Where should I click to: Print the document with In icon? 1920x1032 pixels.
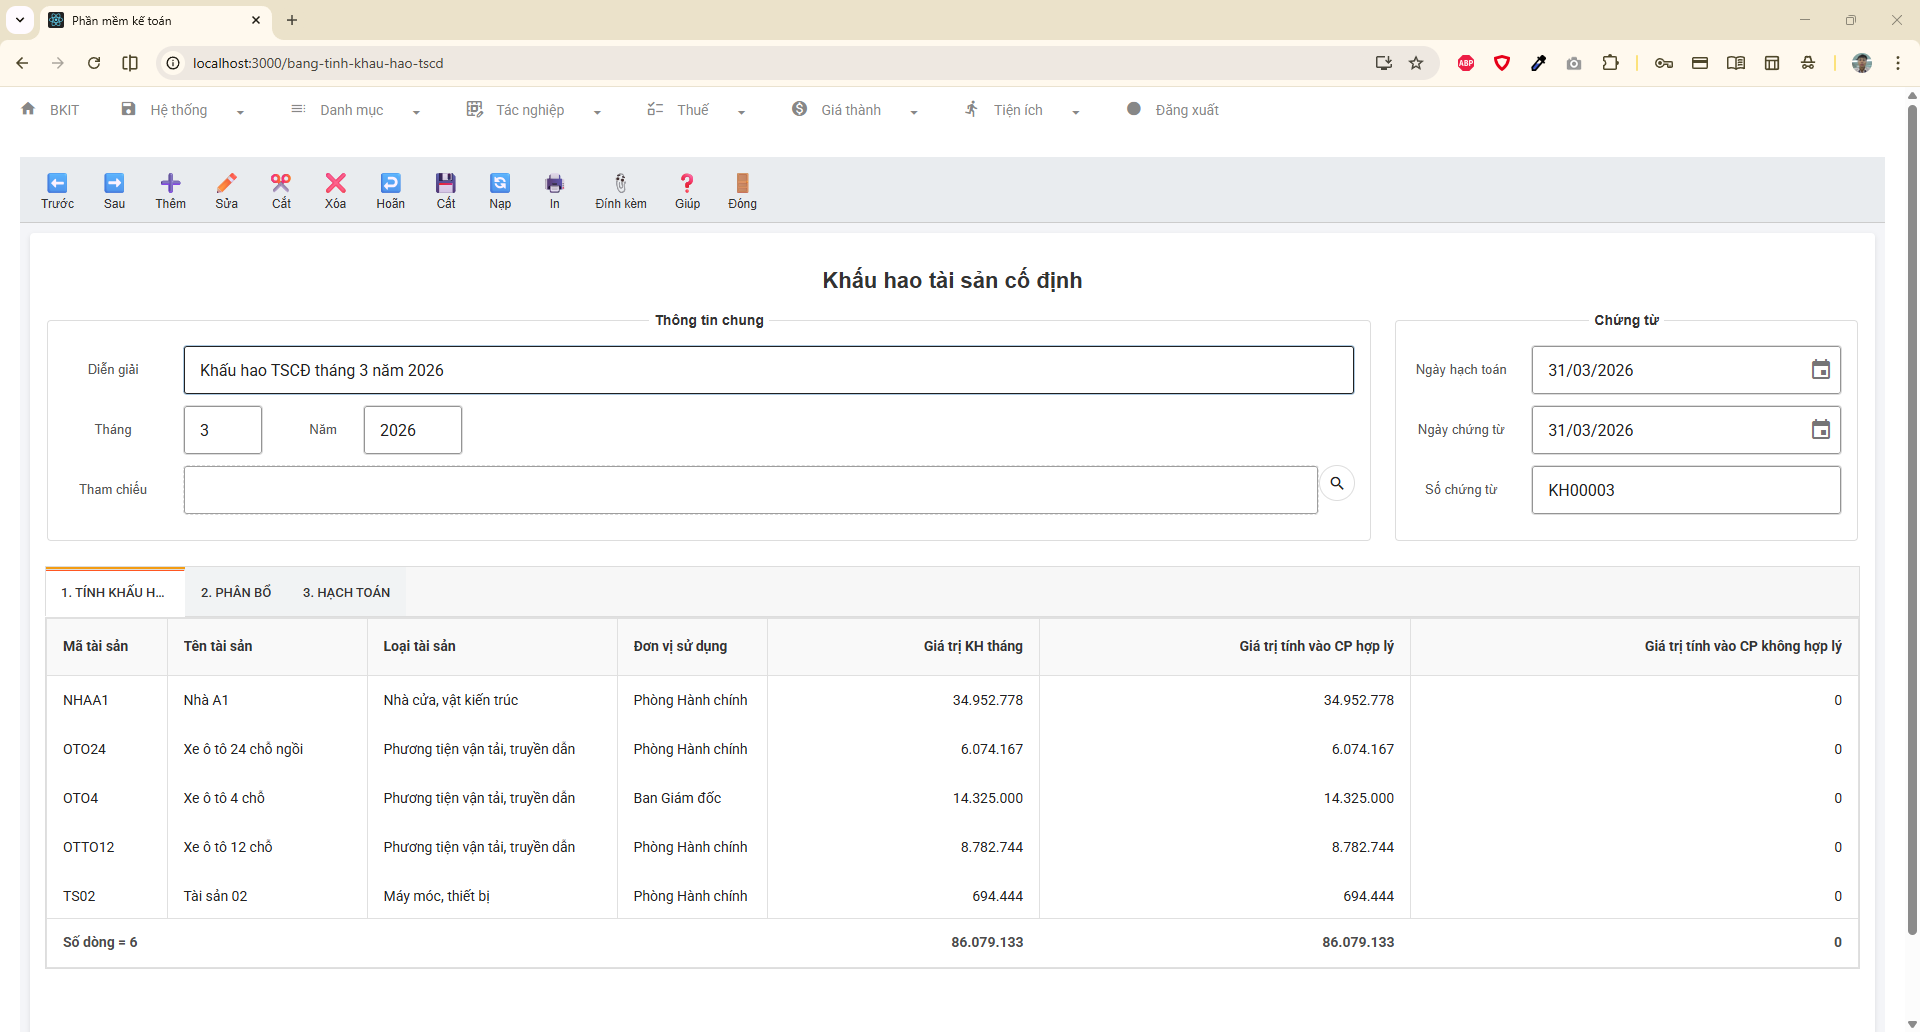(554, 183)
